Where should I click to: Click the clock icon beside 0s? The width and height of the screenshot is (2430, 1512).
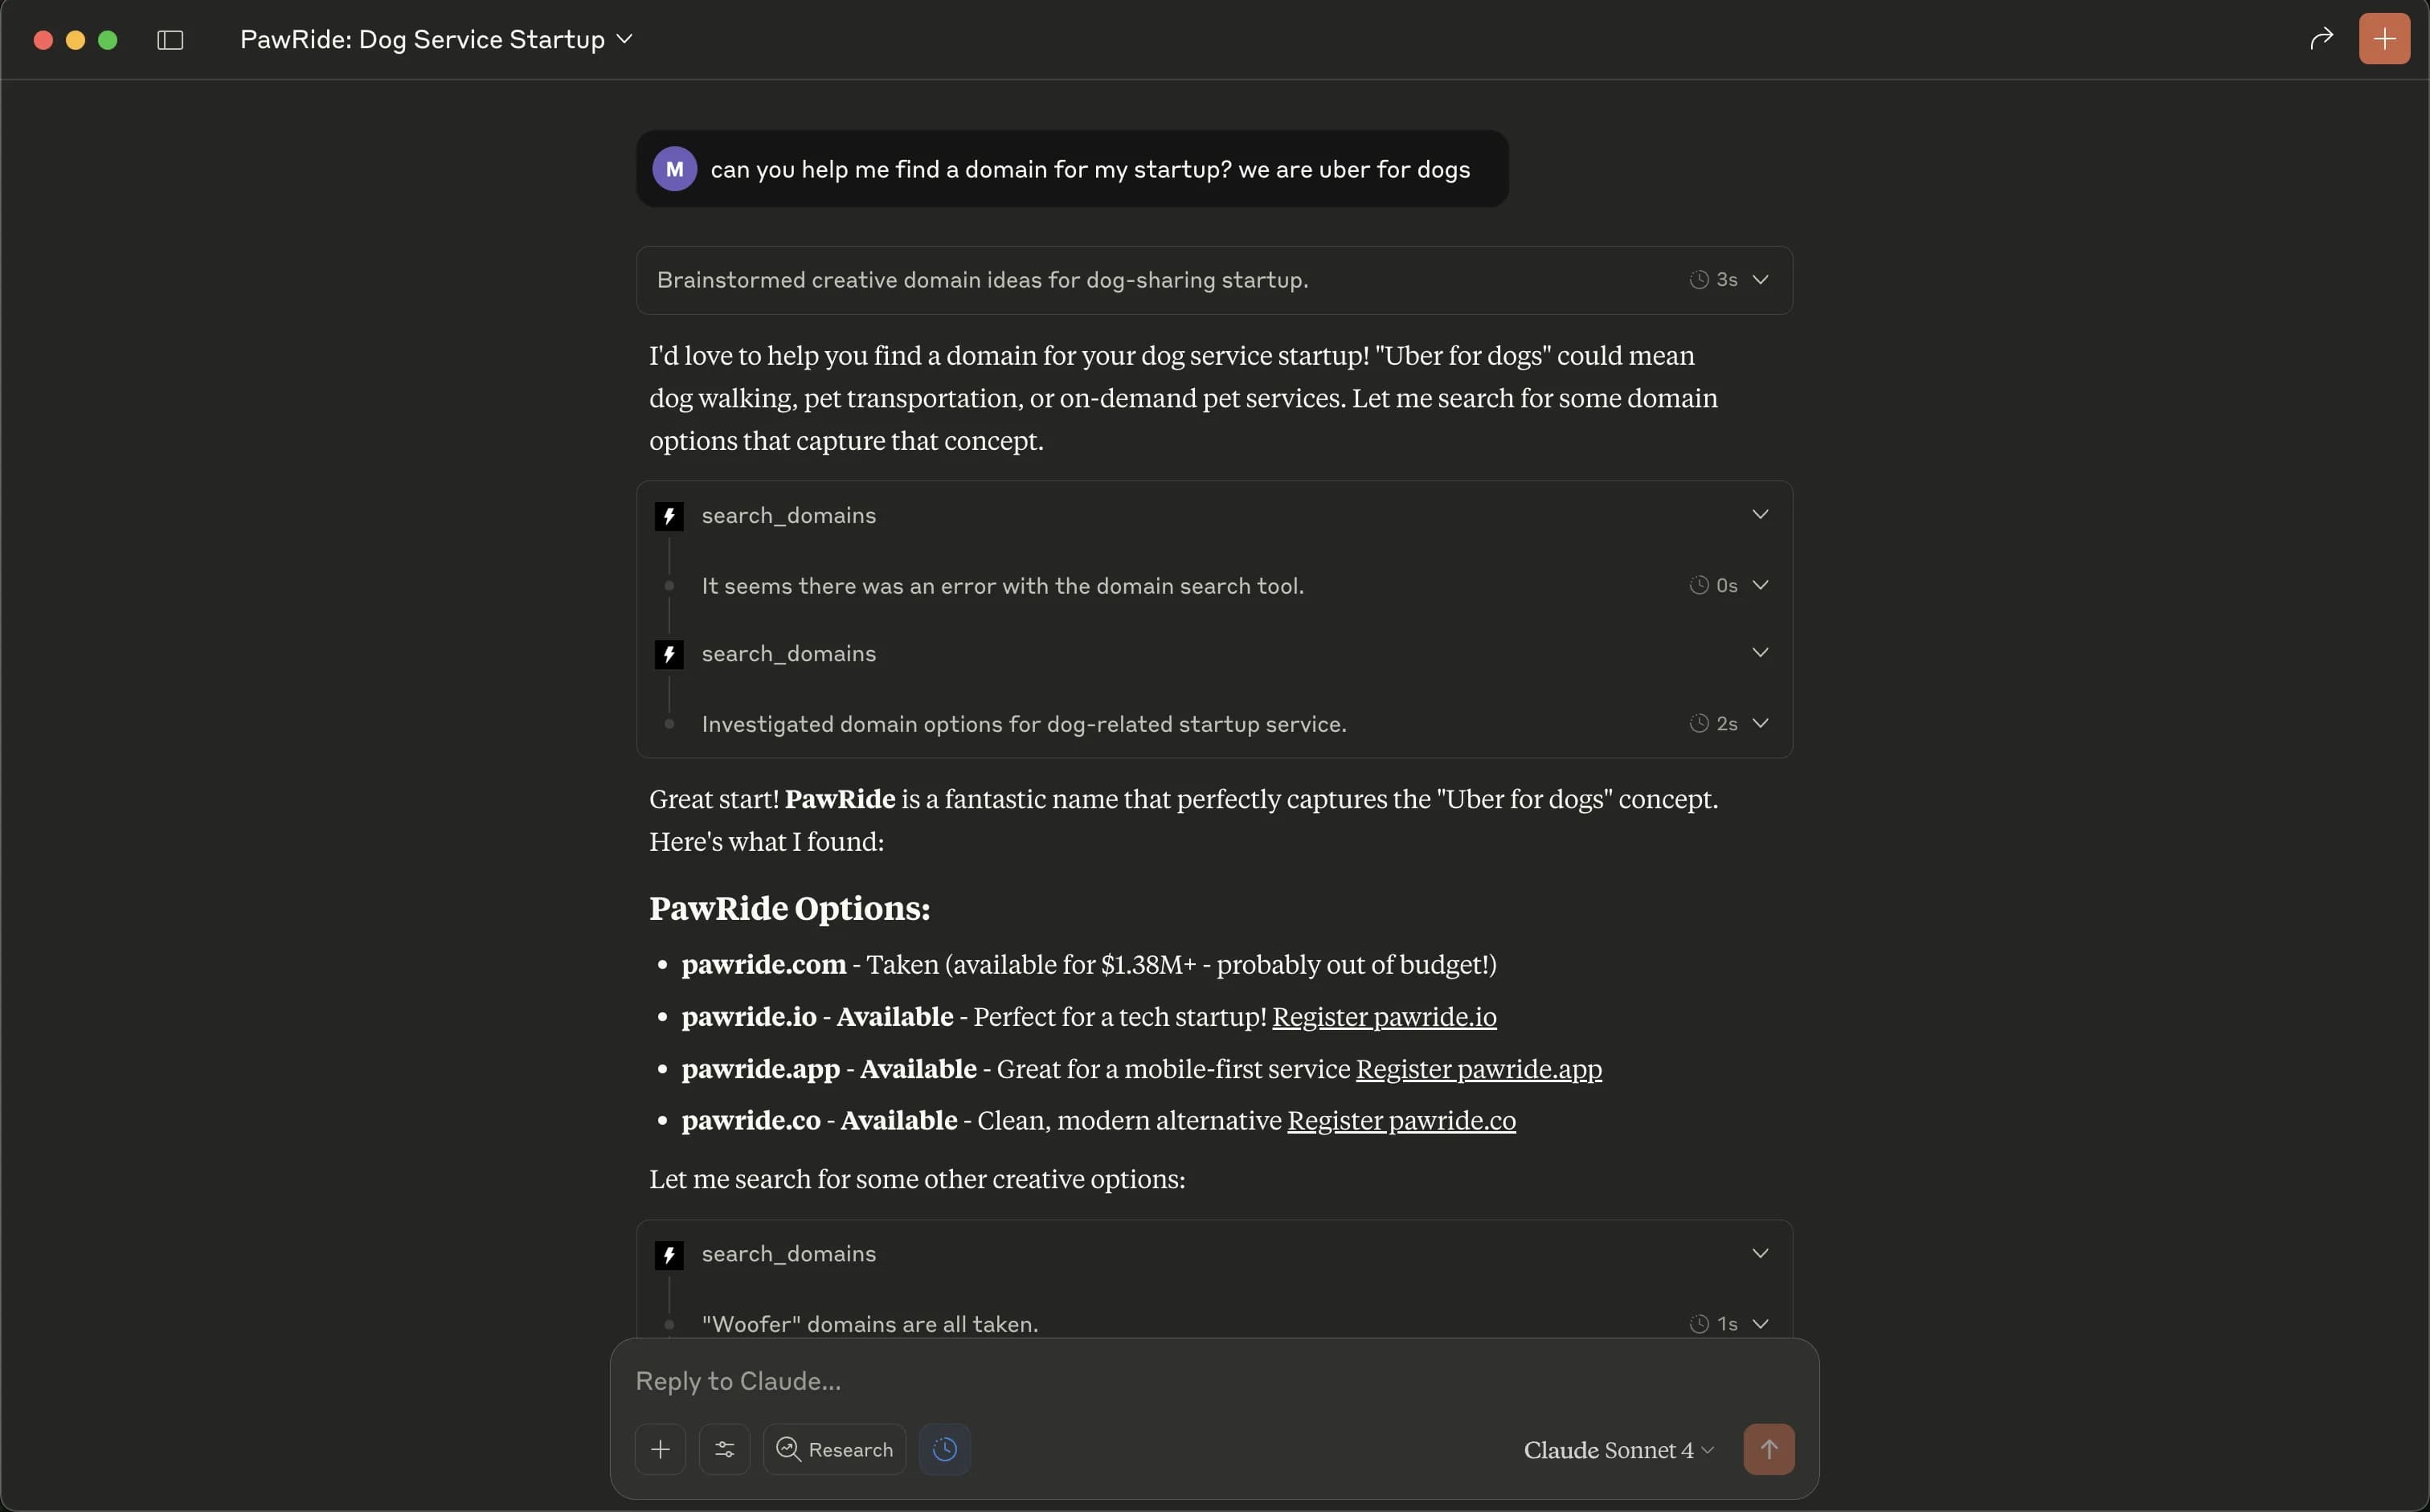coord(1698,585)
